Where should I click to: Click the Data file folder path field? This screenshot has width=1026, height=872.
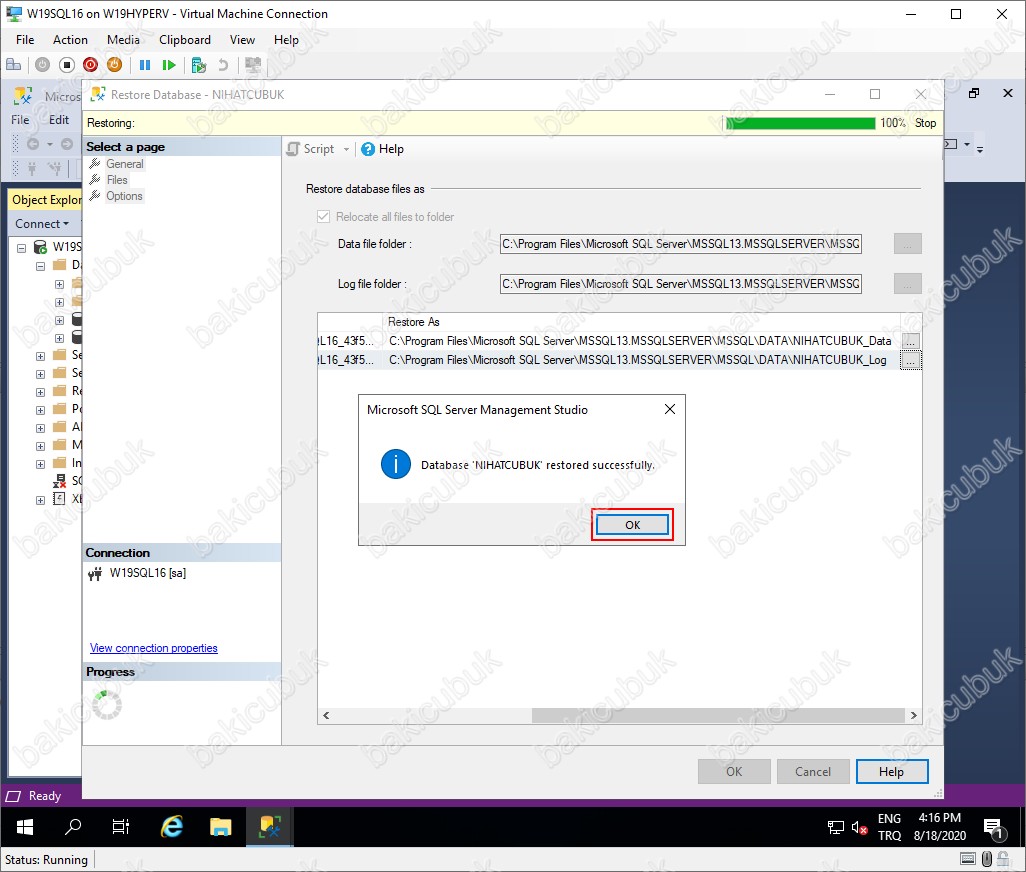pos(681,244)
